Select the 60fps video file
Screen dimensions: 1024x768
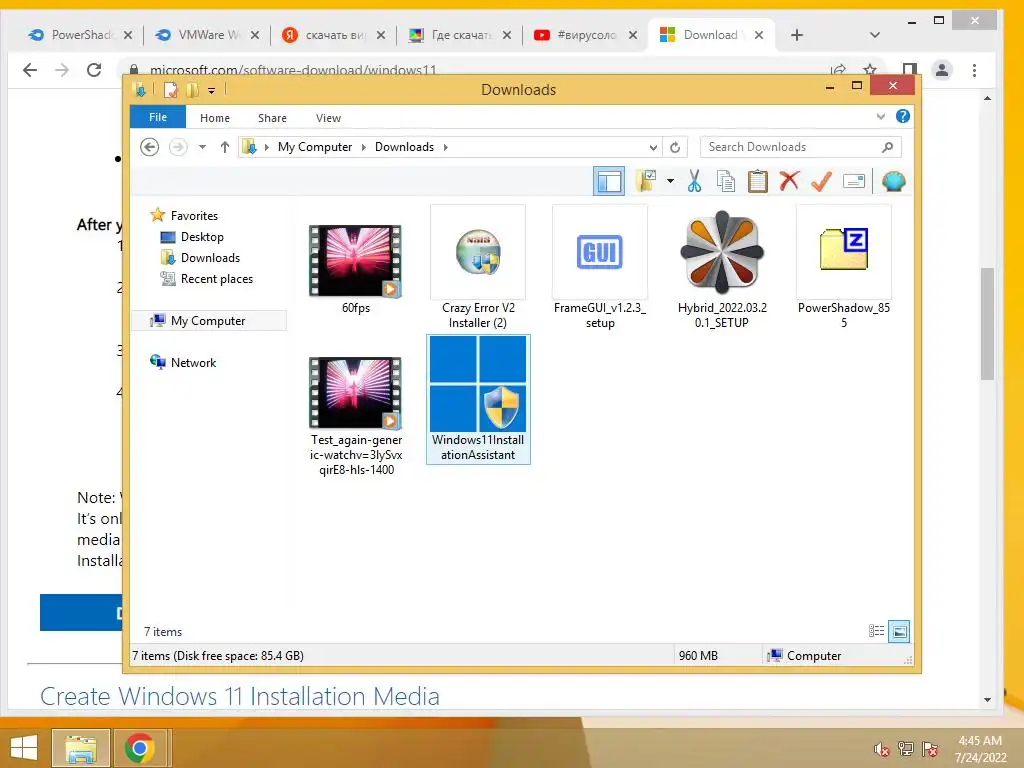(x=356, y=268)
